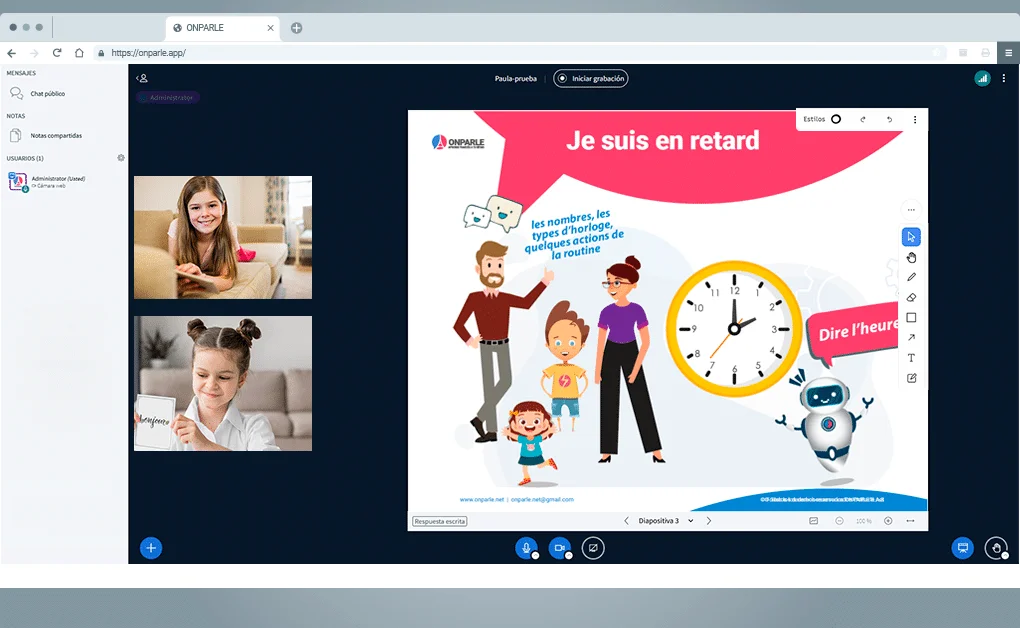Open the Chat público panel
Screen dimensions: 1020x628
pyautogui.click(x=45, y=92)
